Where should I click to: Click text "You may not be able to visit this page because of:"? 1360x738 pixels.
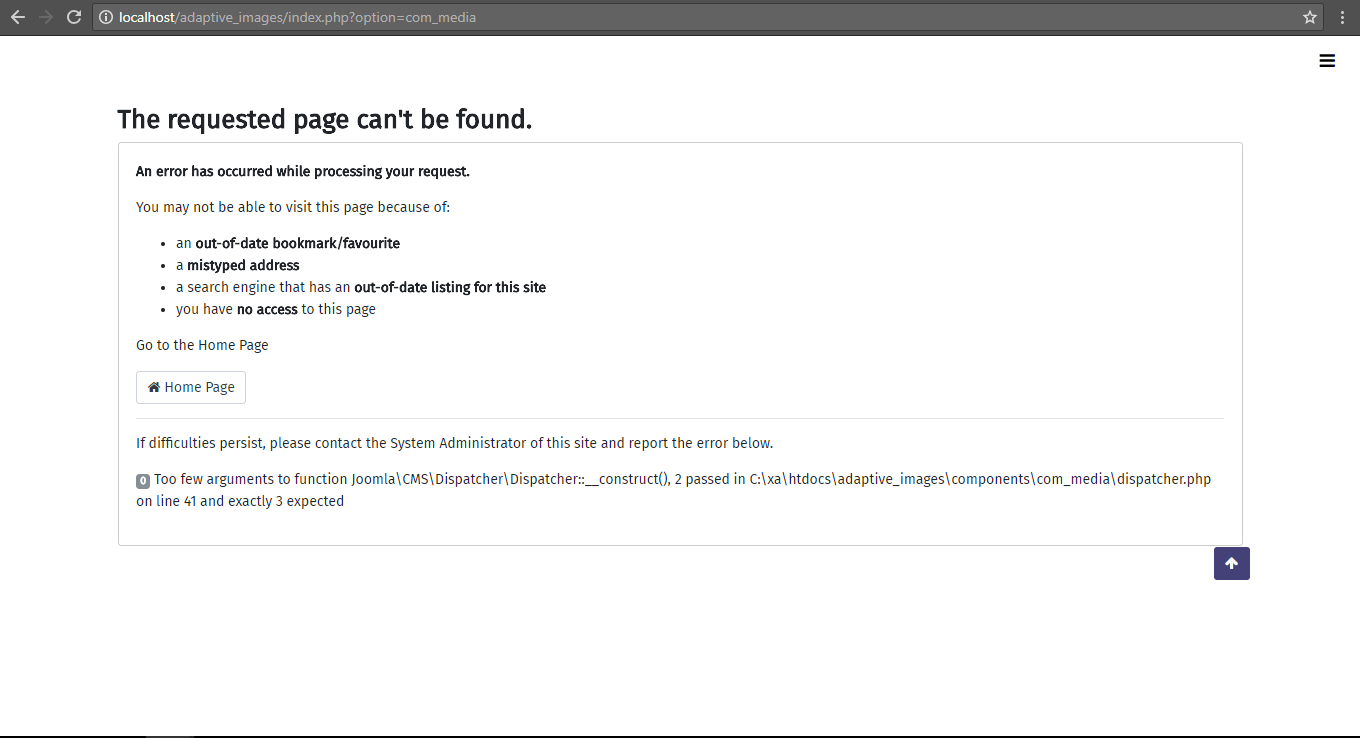[293, 207]
